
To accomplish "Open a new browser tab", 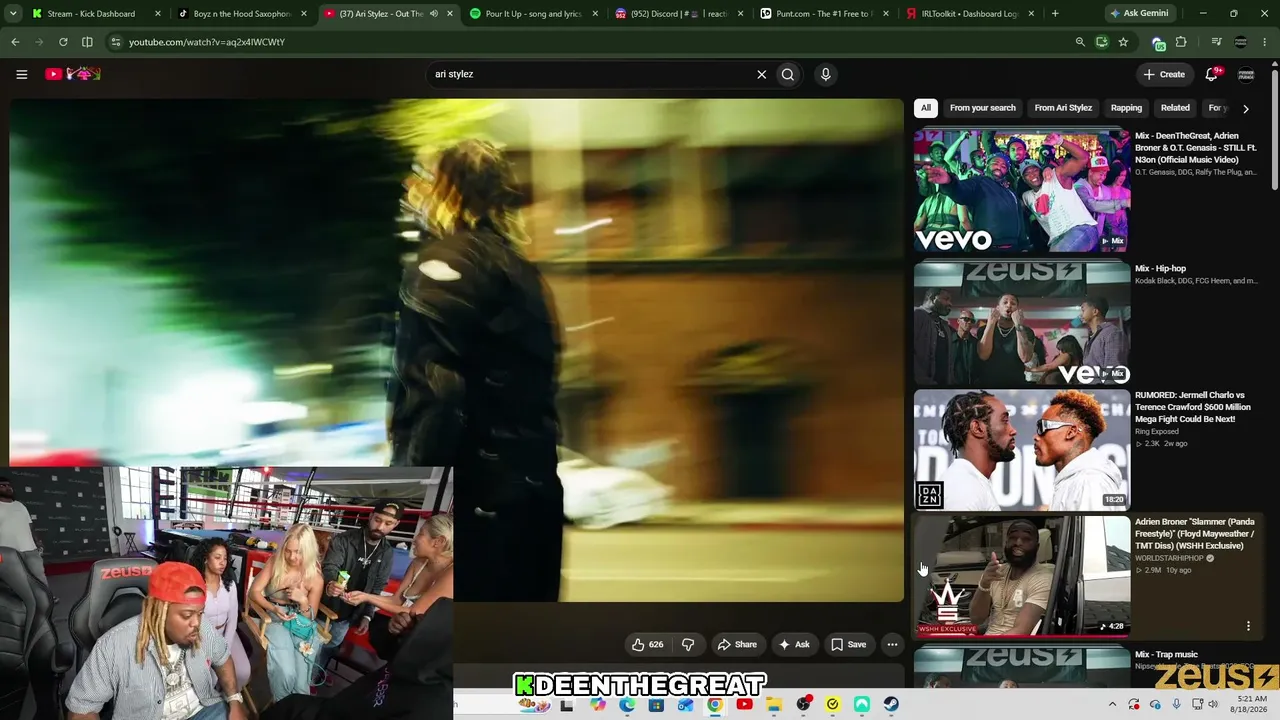I will point(1055,14).
